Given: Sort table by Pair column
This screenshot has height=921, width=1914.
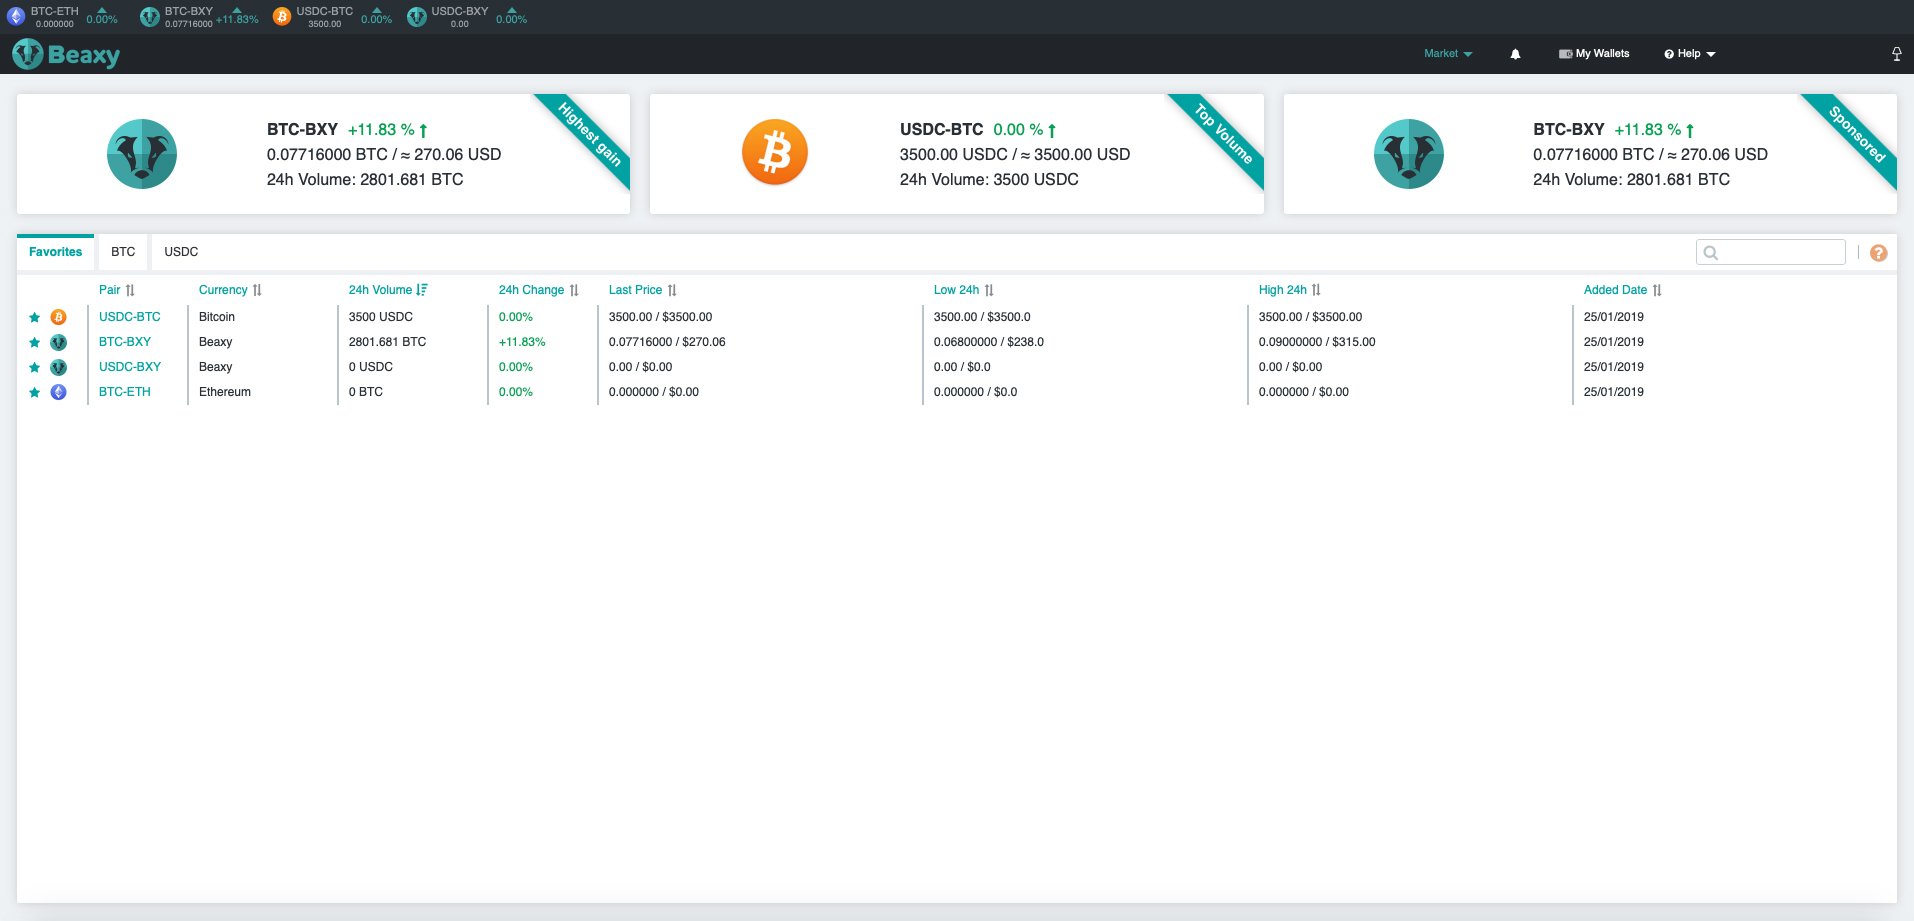Looking at the screenshot, I should pos(117,290).
